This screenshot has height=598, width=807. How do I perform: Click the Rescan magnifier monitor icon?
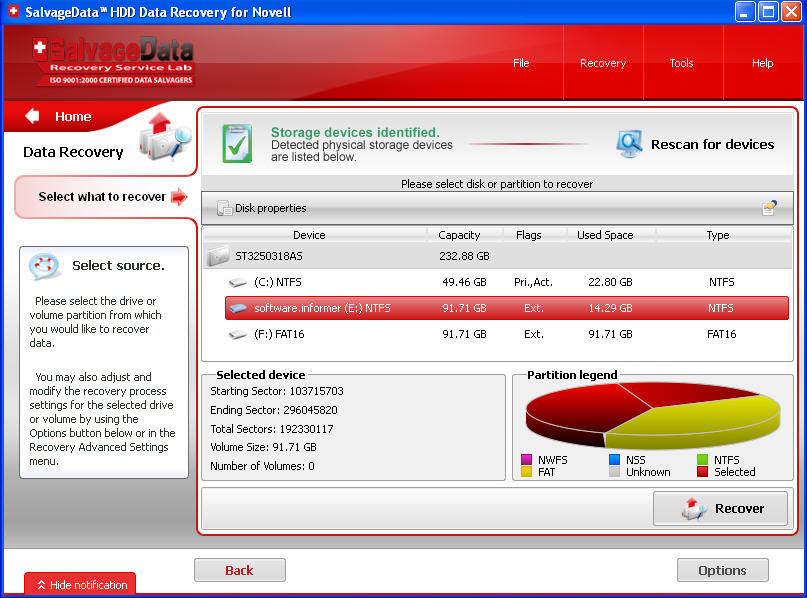(629, 144)
